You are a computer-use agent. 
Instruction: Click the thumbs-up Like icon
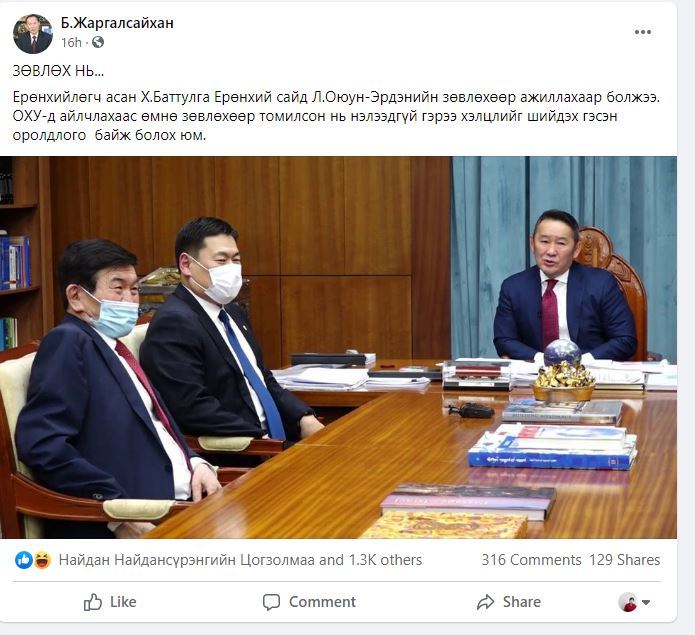pyautogui.click(x=93, y=602)
